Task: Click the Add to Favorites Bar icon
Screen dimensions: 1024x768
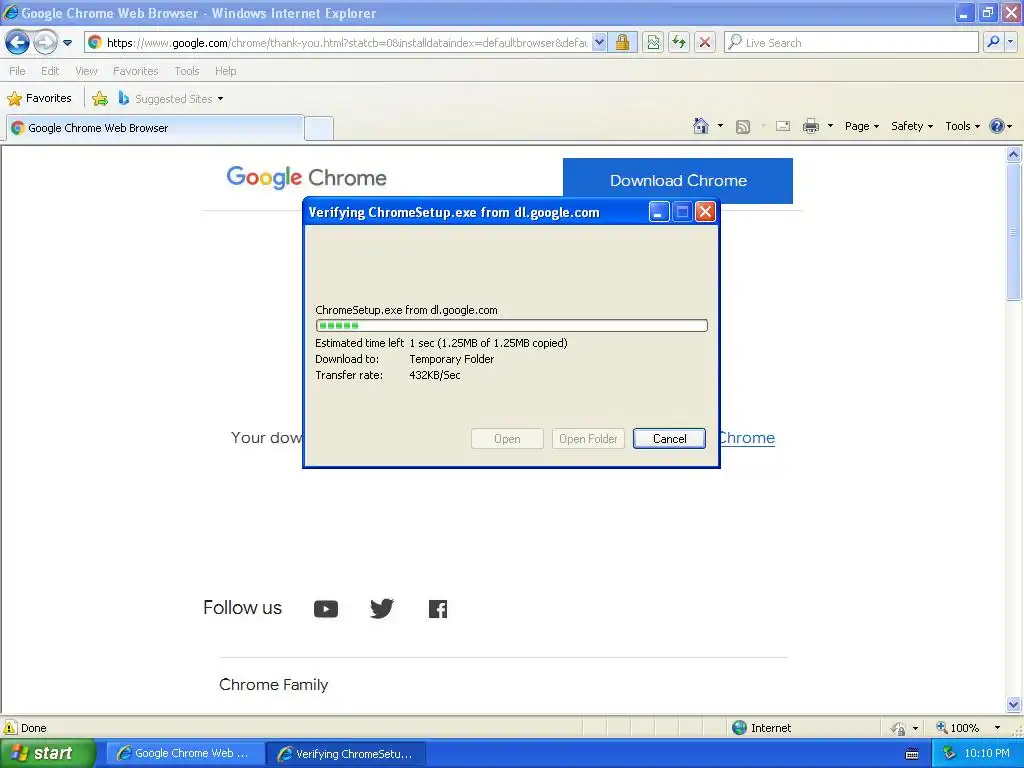Action: click(x=100, y=99)
